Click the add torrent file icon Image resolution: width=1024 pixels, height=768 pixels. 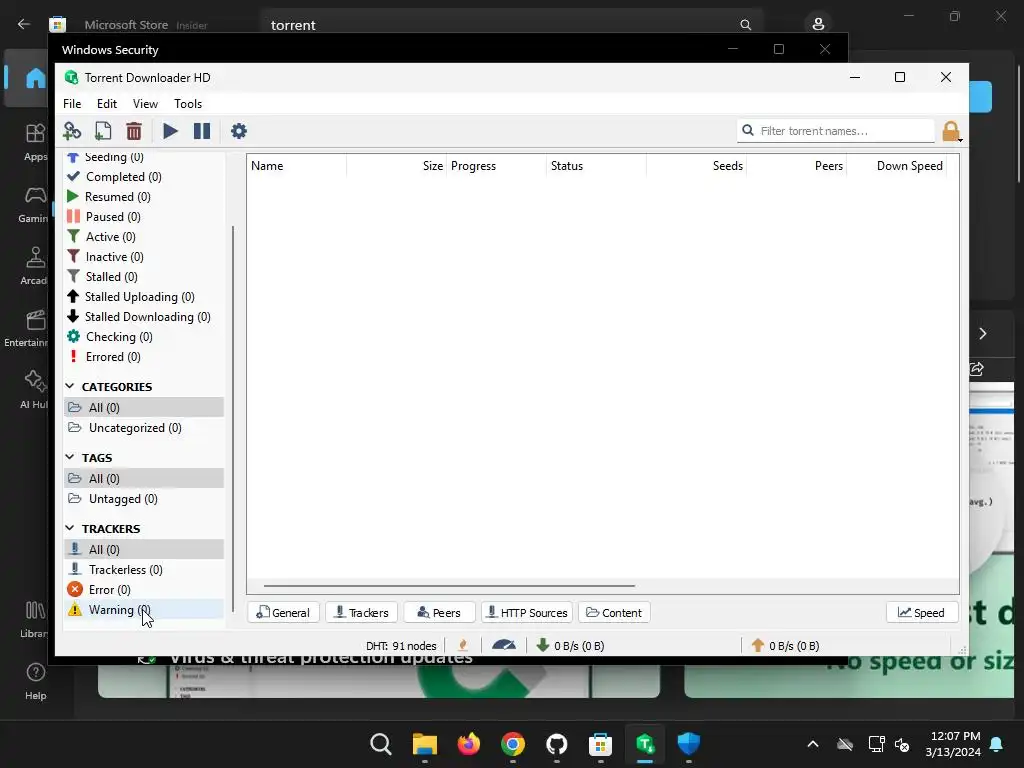[x=103, y=131]
